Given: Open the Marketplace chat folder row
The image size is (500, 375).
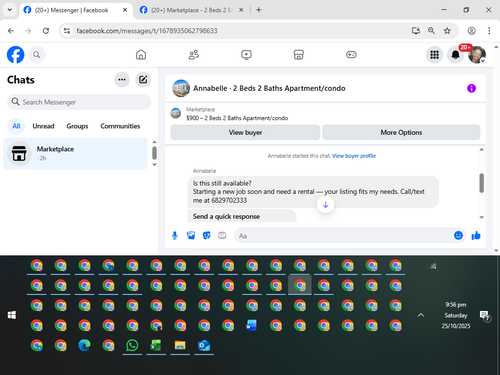Looking at the screenshot, I should 75,153.
